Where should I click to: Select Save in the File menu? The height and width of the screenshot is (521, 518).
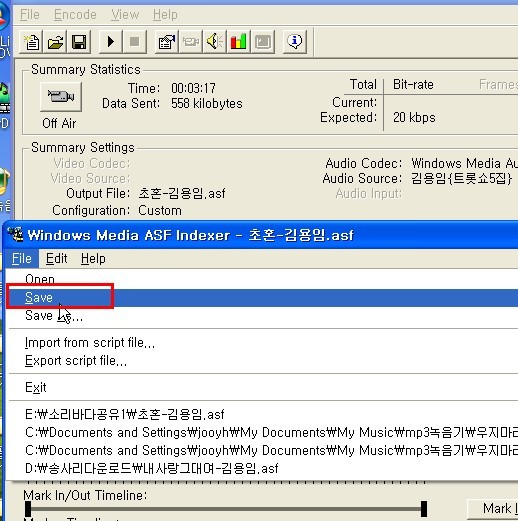262,297
